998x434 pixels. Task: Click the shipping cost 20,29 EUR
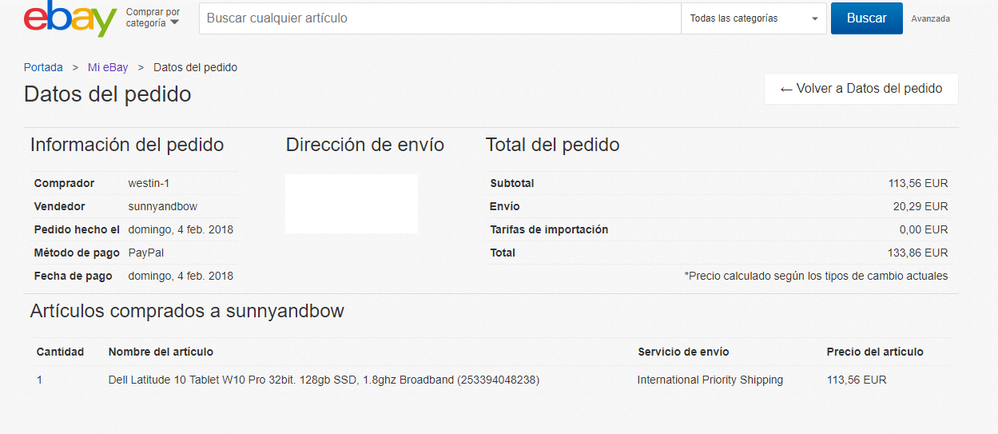(x=921, y=206)
